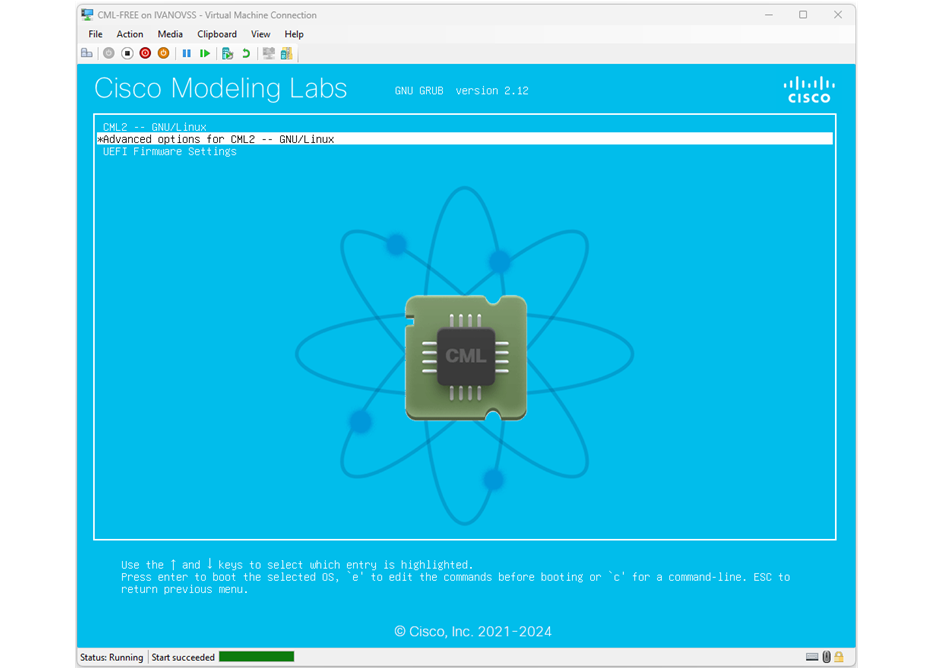Click the greyed-out enhanced session monitor icon
Image resolution: width=933 pixels, height=669 pixels.
269,54
